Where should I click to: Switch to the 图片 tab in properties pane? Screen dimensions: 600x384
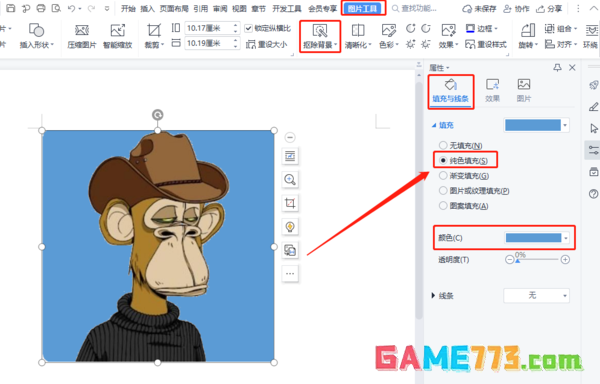point(524,91)
